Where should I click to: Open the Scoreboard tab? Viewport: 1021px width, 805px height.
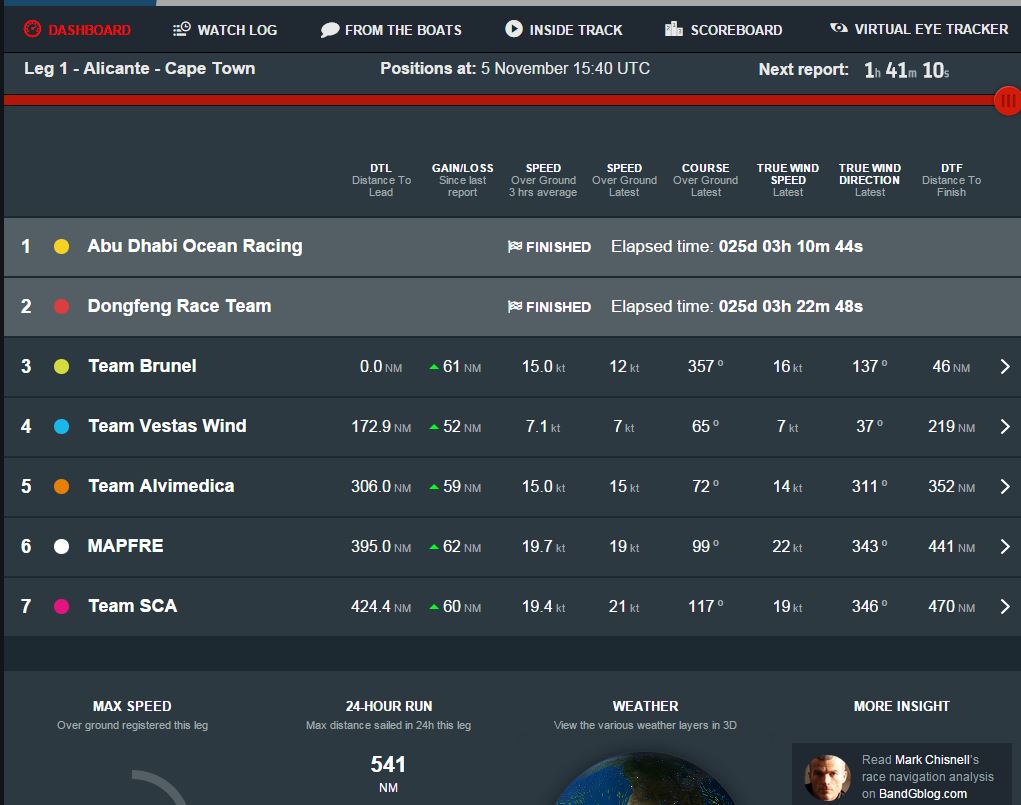(x=723, y=29)
